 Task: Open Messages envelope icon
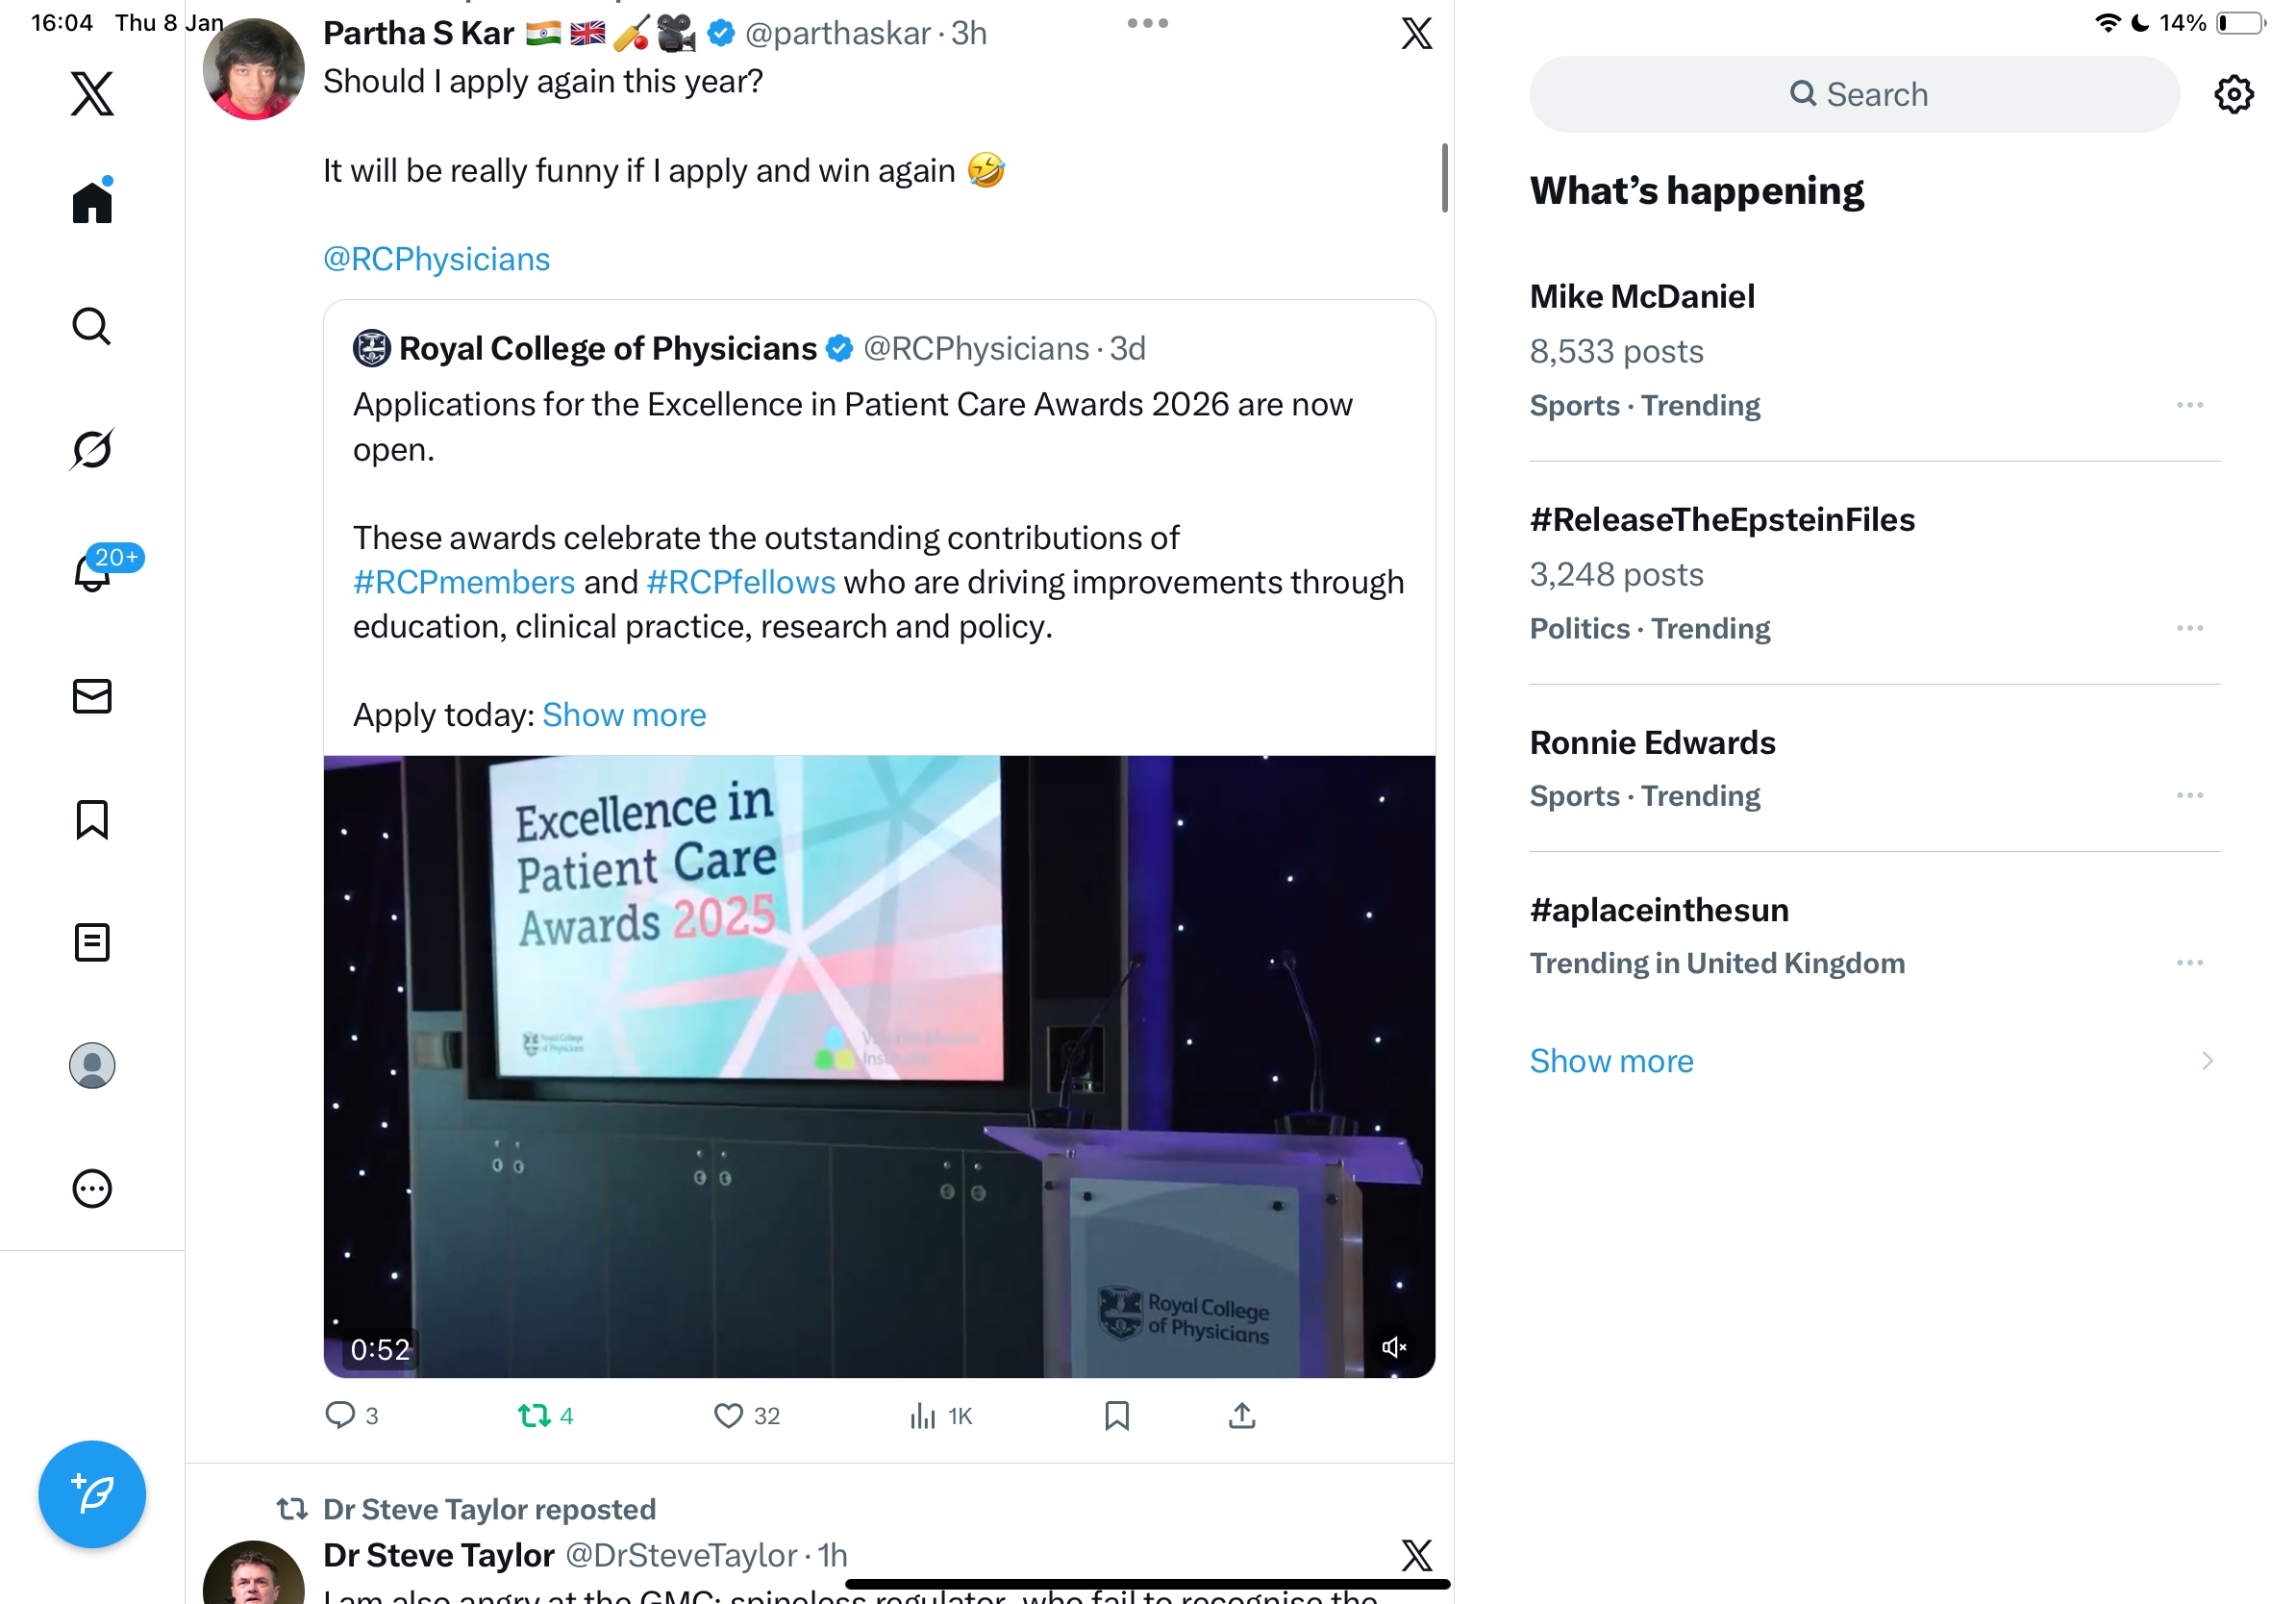pos(92,696)
